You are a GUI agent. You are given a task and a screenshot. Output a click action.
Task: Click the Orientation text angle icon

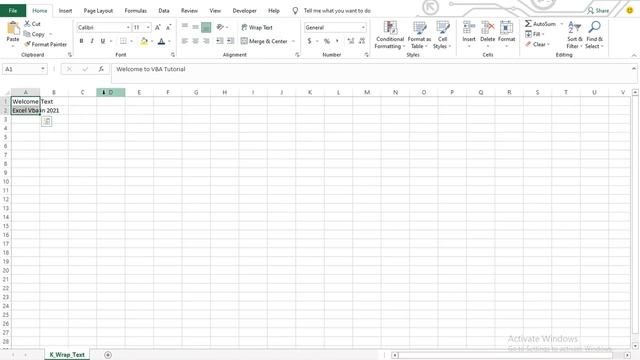[220, 27]
